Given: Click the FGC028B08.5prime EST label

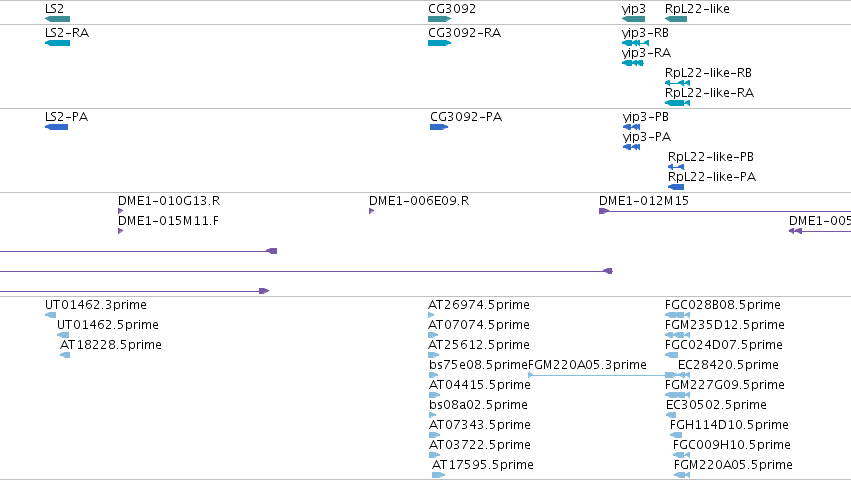Looking at the screenshot, I should (723, 305).
